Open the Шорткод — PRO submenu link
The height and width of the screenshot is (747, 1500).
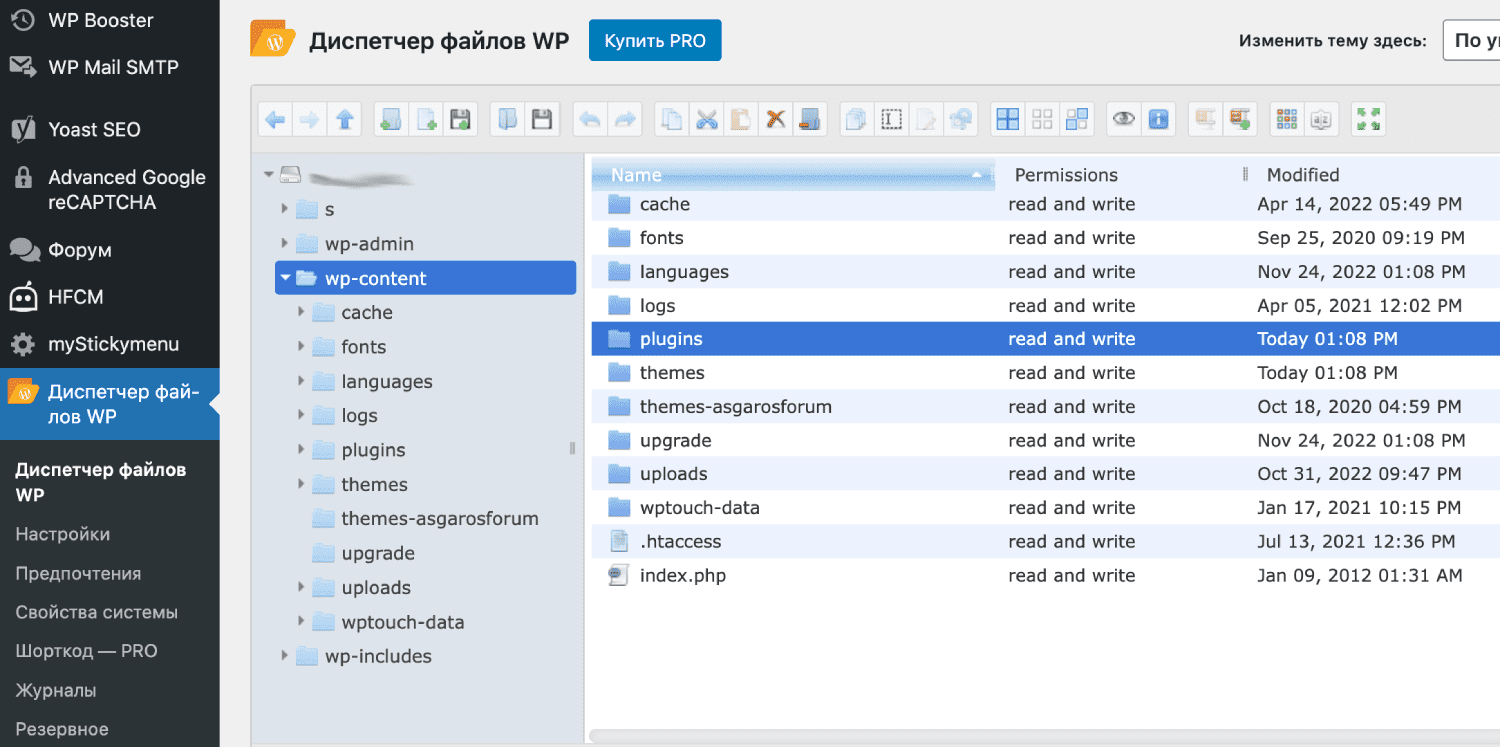pos(86,651)
